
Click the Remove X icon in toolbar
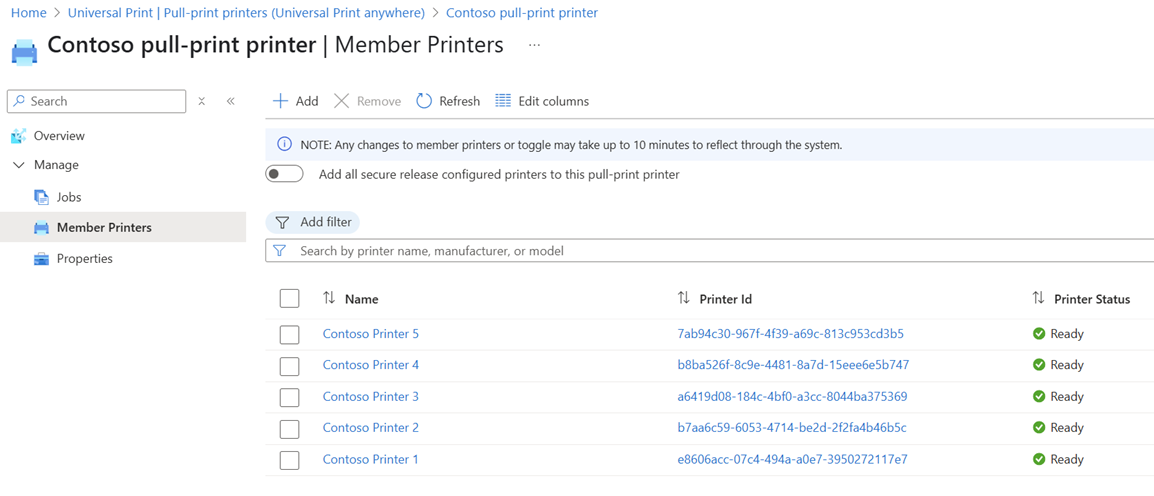(342, 101)
